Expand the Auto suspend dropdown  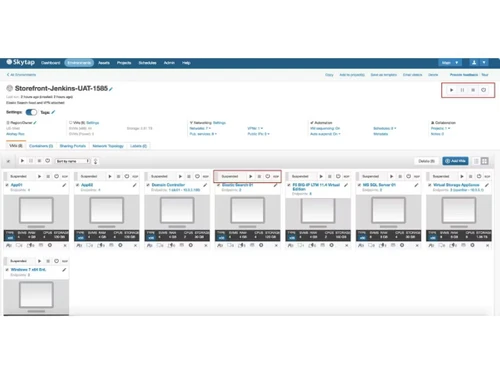click(325, 134)
